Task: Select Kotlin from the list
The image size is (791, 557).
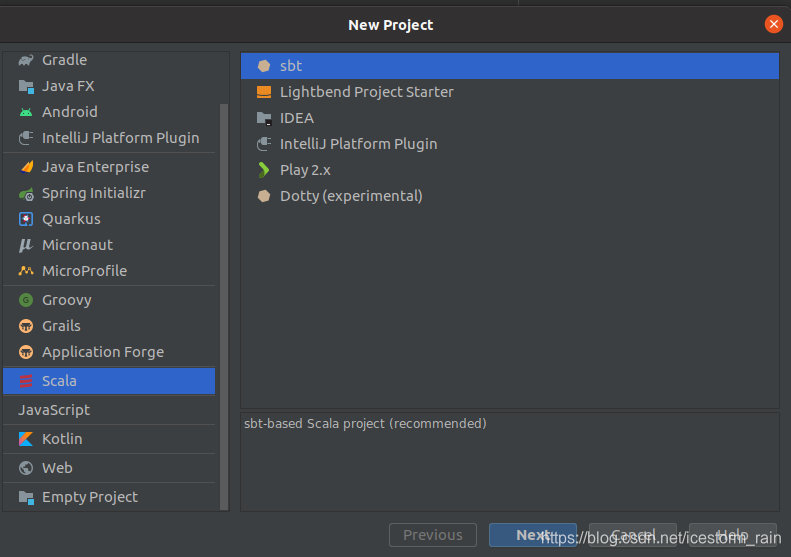Action: [x=109, y=439]
